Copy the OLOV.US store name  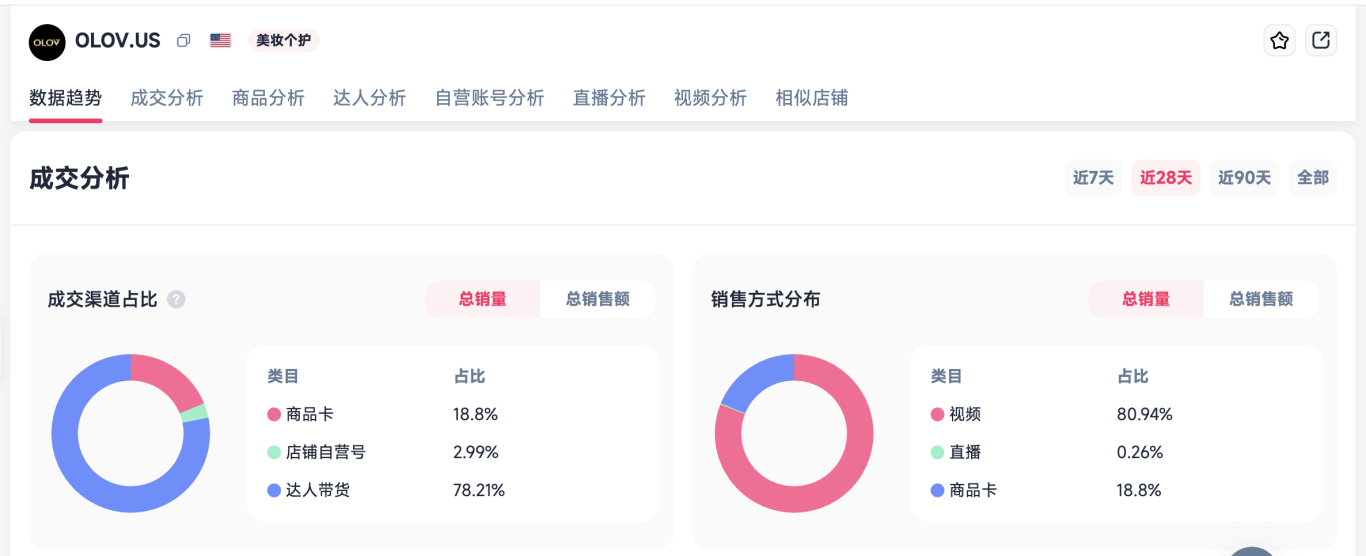183,41
